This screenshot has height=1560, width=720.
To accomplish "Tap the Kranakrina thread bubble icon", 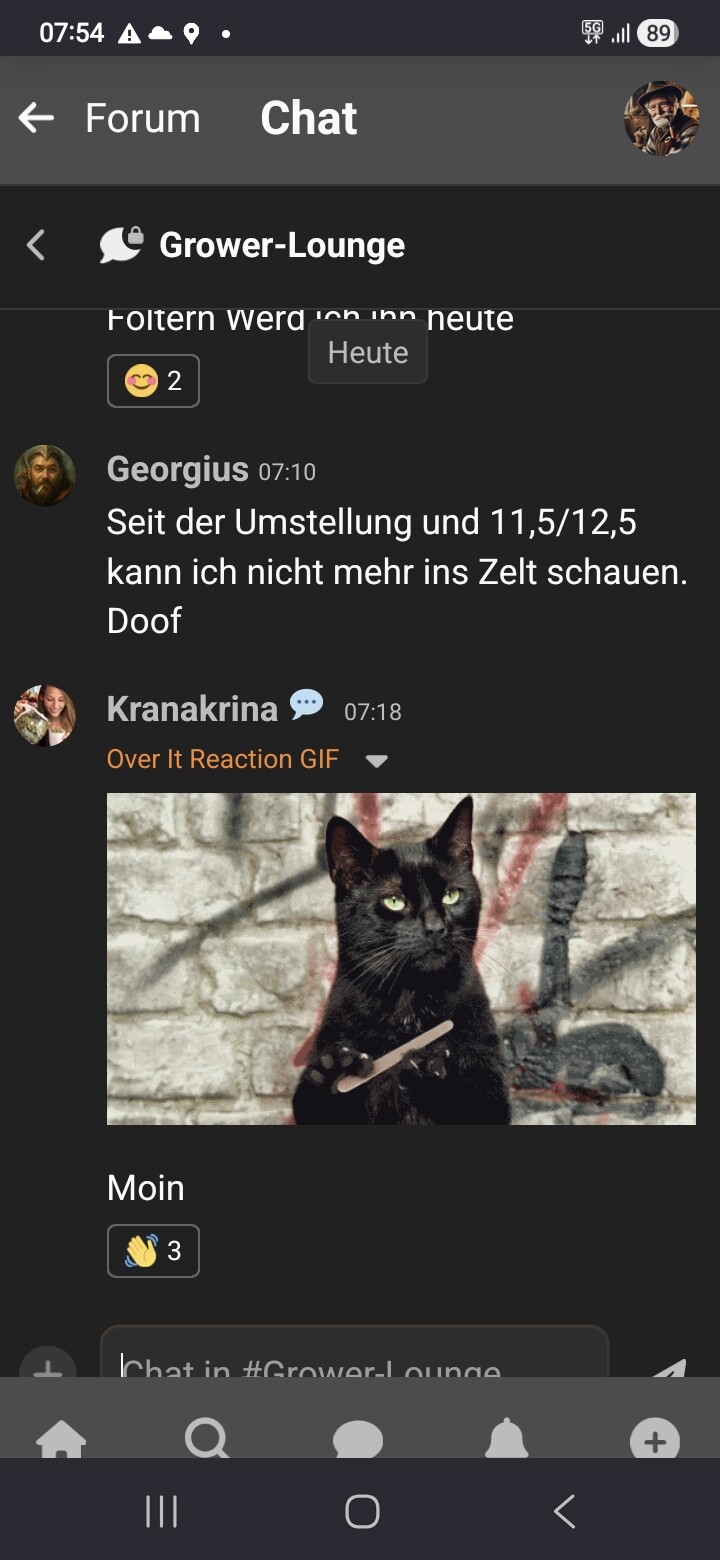I will [x=306, y=705].
